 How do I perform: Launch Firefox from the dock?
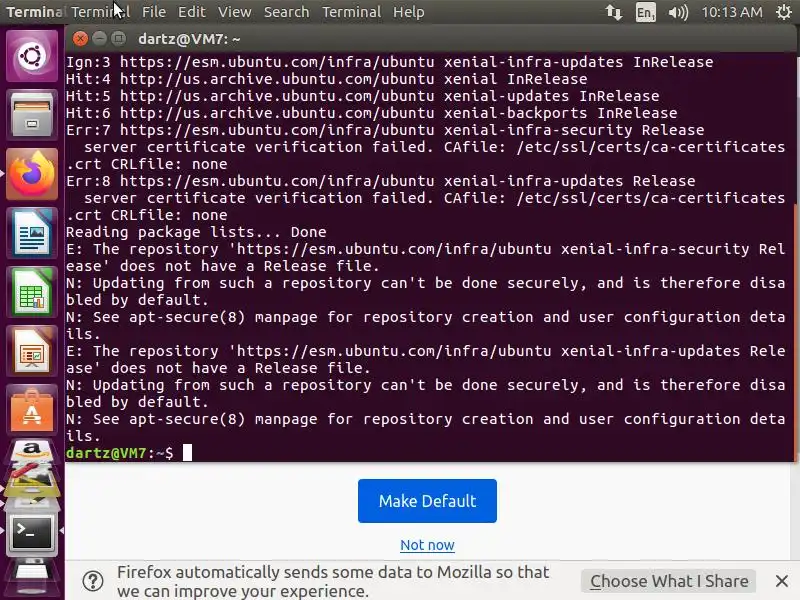32,174
